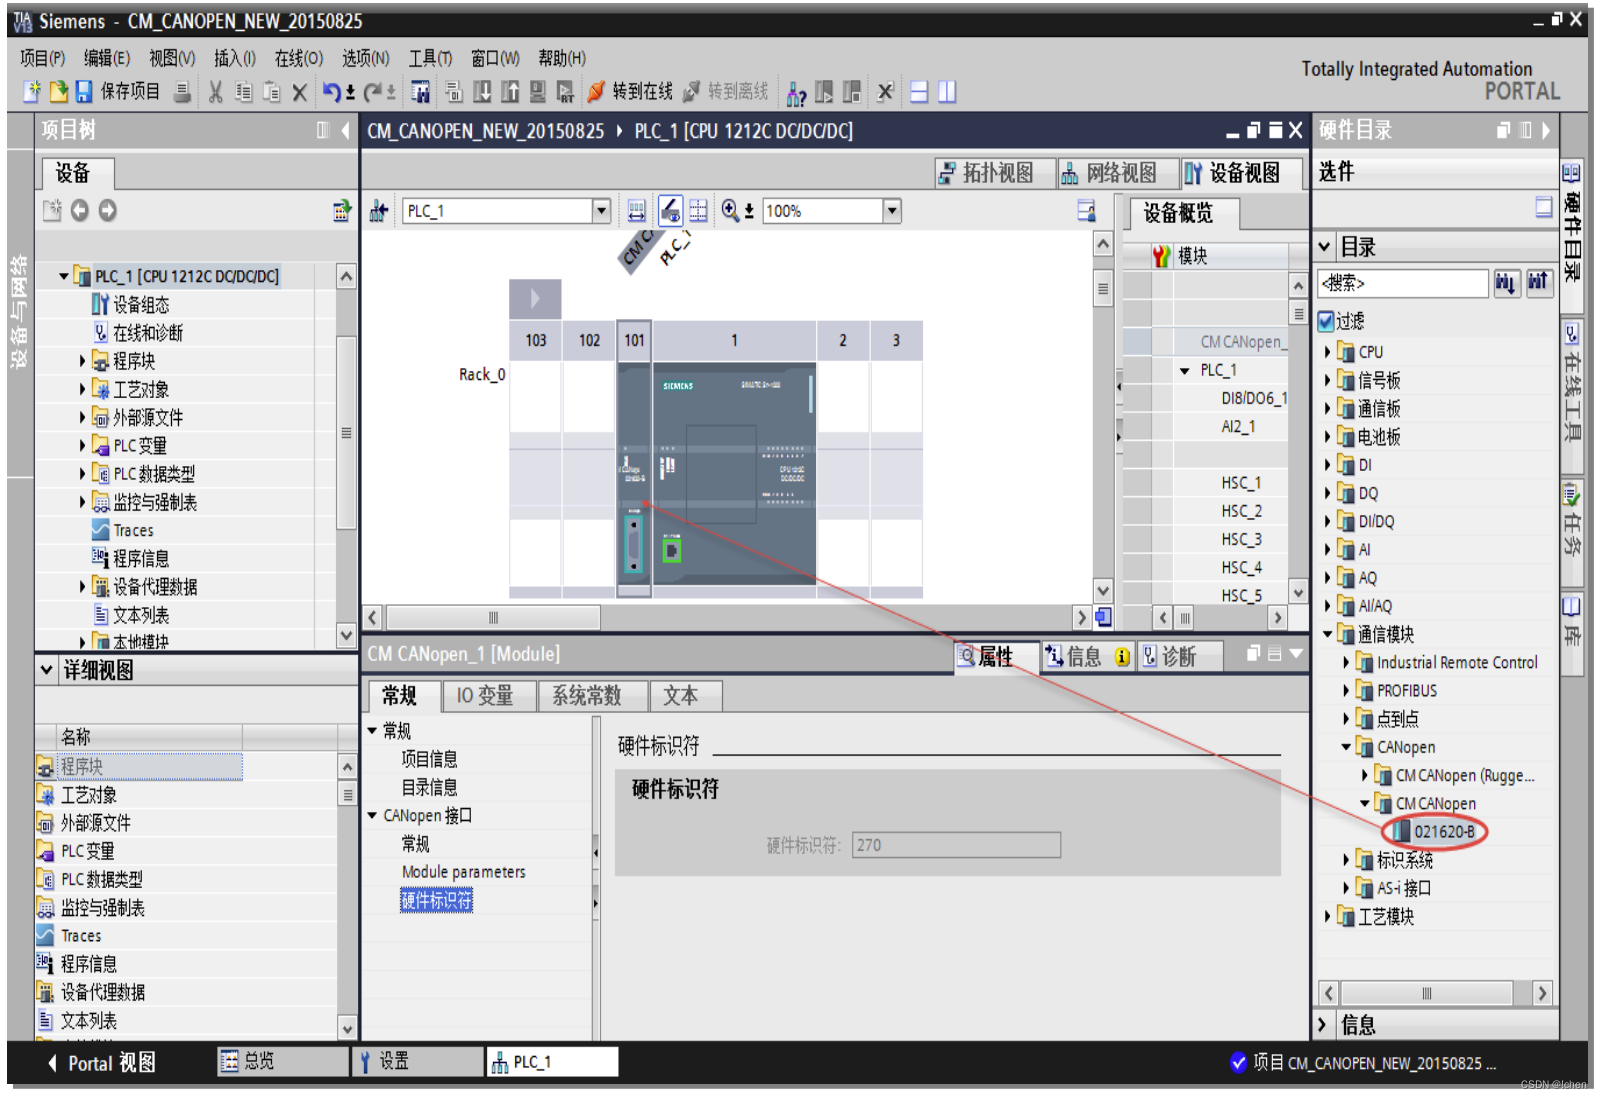This screenshot has width=1603, height=1099.
Task: Open the 工具(T) menu
Action: (430, 58)
